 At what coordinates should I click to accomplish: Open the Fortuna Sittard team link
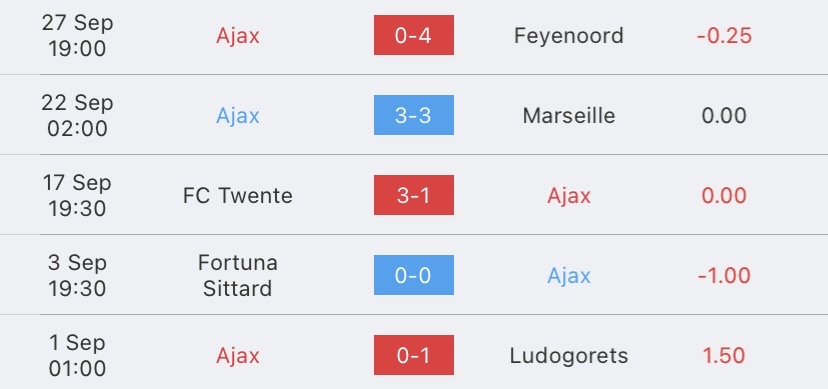pyautogui.click(x=238, y=275)
